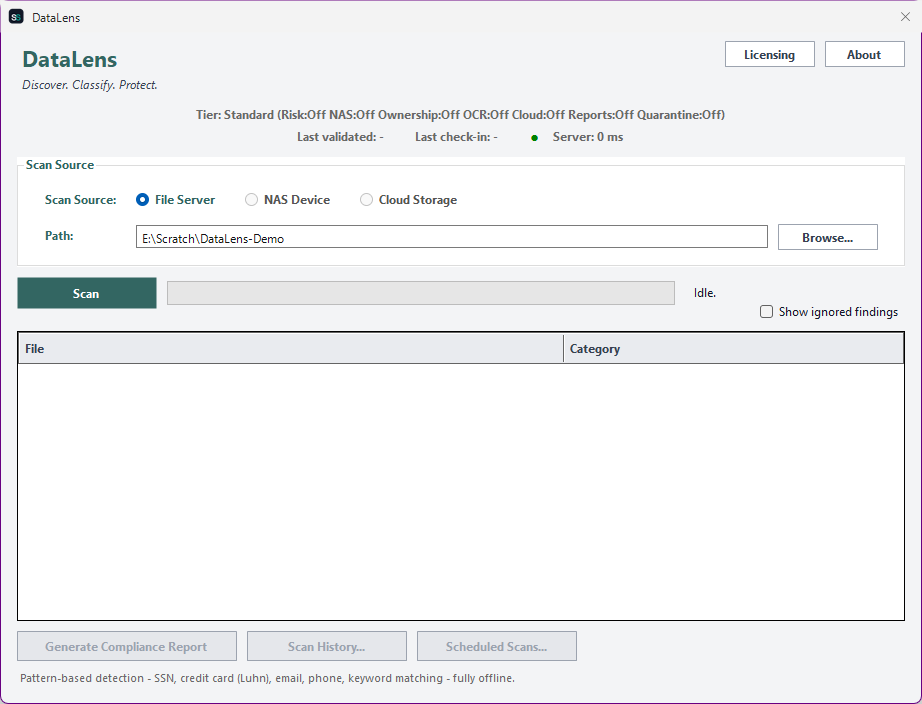Click the green server status indicator
Screen dimensions: 922x704
click(535, 138)
